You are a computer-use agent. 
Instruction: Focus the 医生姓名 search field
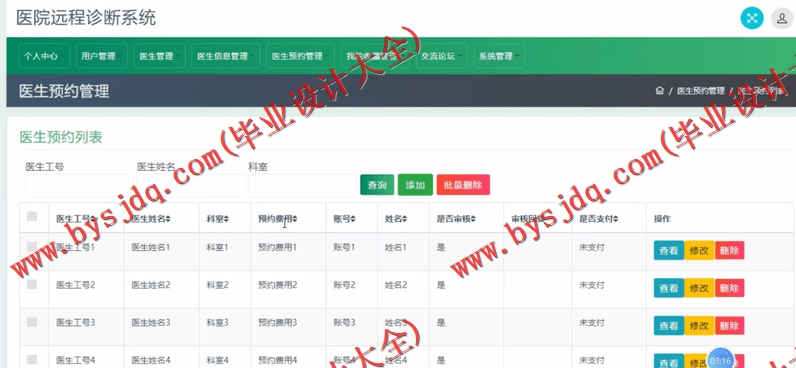pos(191,185)
